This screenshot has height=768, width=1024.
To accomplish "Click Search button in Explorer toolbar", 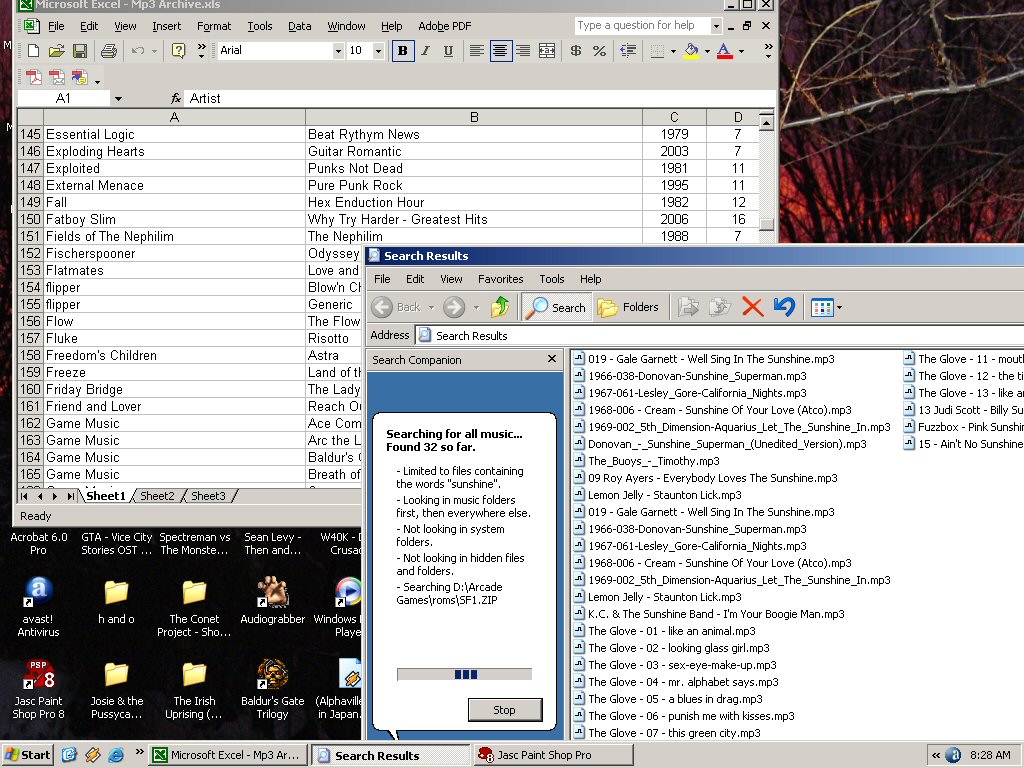I will pos(556,307).
